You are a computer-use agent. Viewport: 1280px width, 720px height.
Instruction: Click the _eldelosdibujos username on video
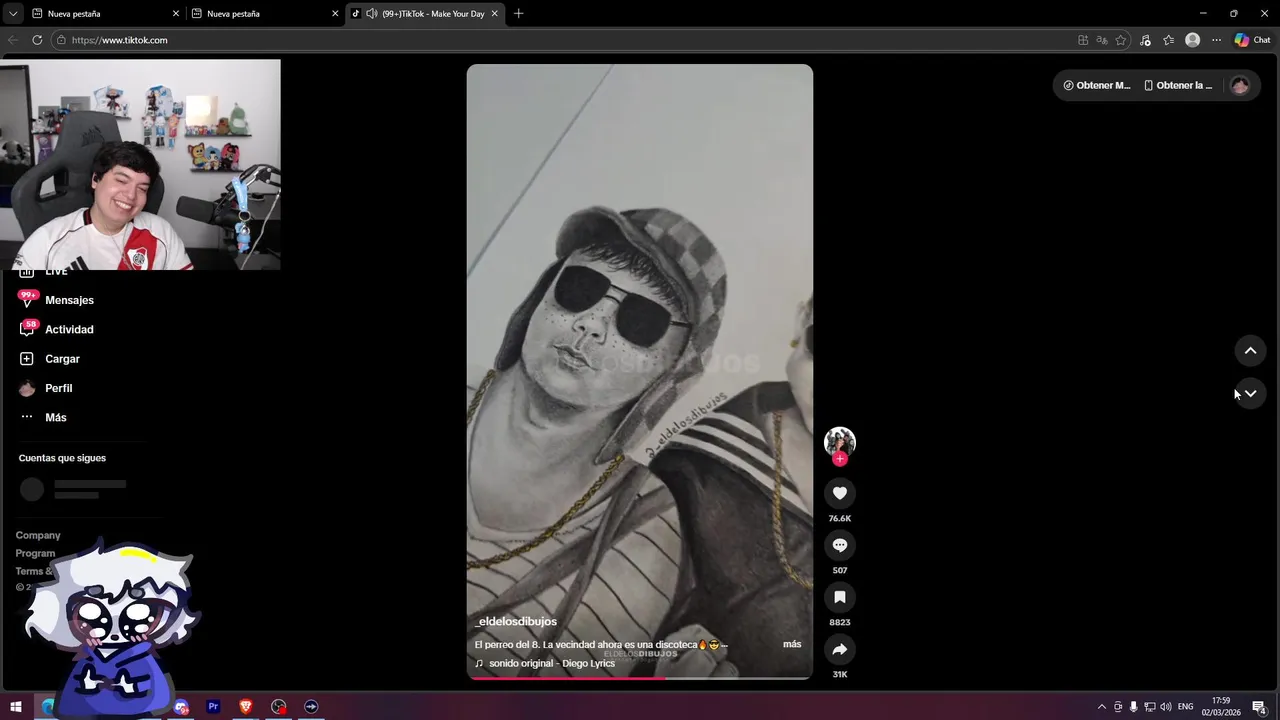click(x=516, y=622)
